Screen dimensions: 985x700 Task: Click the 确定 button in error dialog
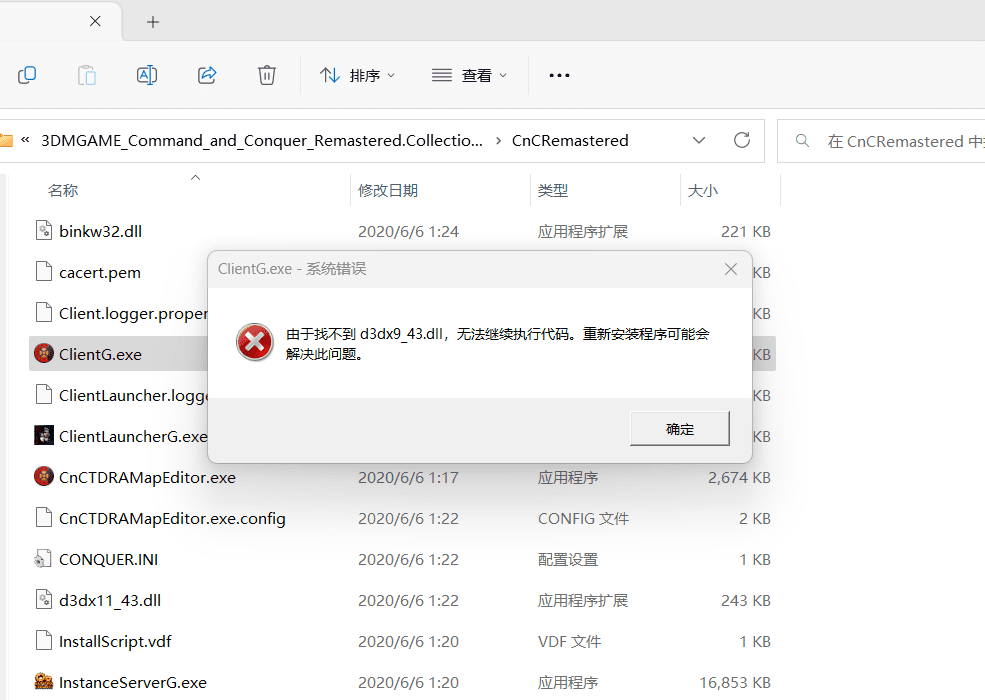point(679,429)
